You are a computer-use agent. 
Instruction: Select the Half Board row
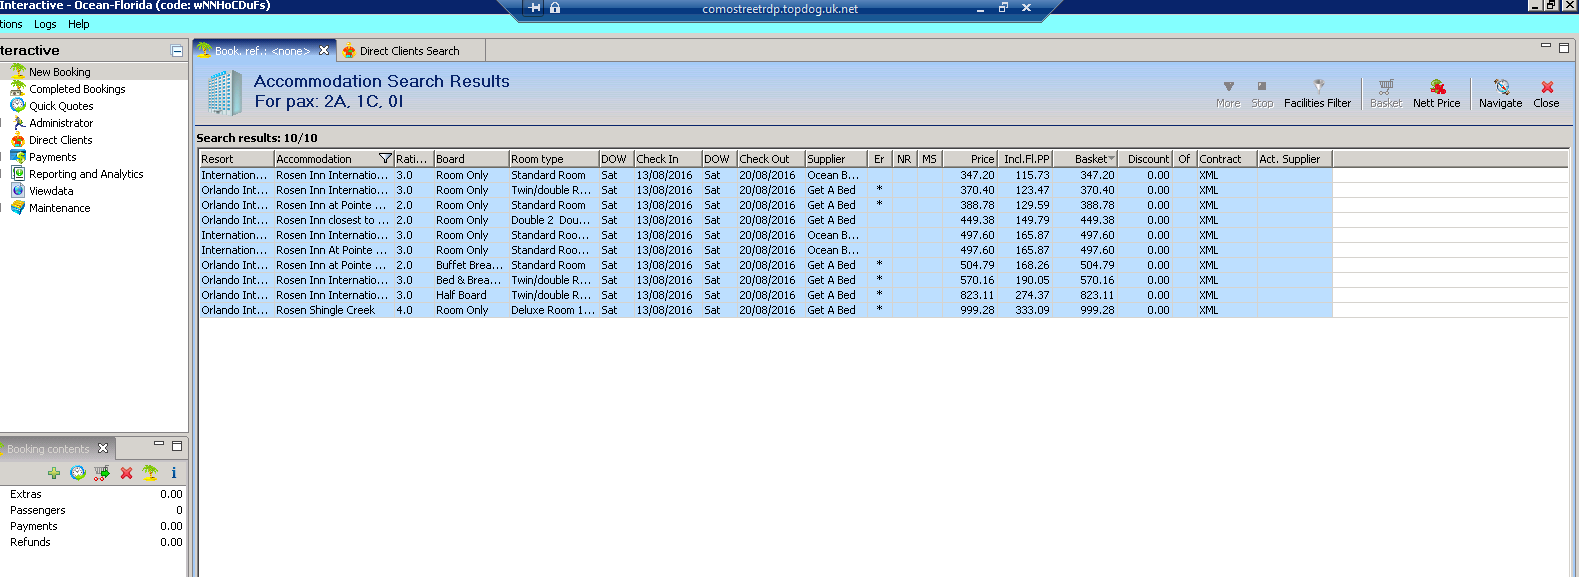coord(765,295)
